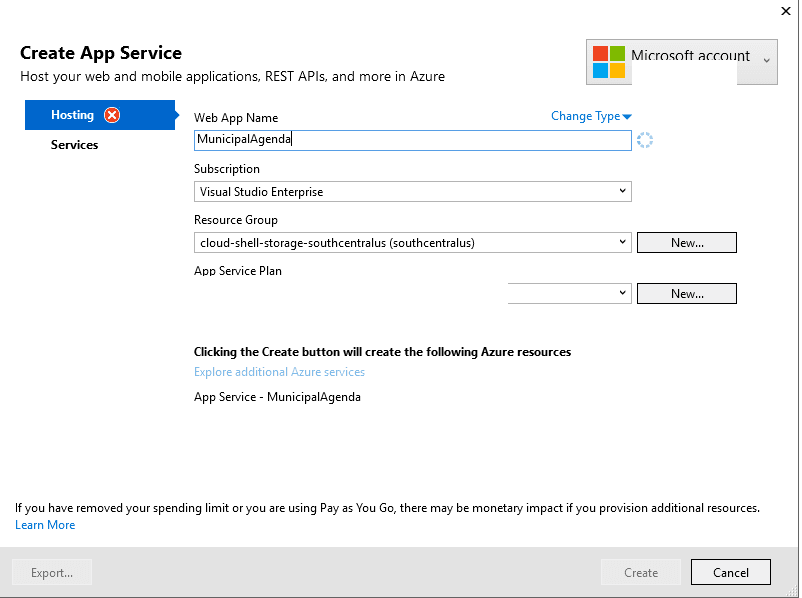Close the Create App Service dialog
The image size is (802, 598).
point(785,10)
